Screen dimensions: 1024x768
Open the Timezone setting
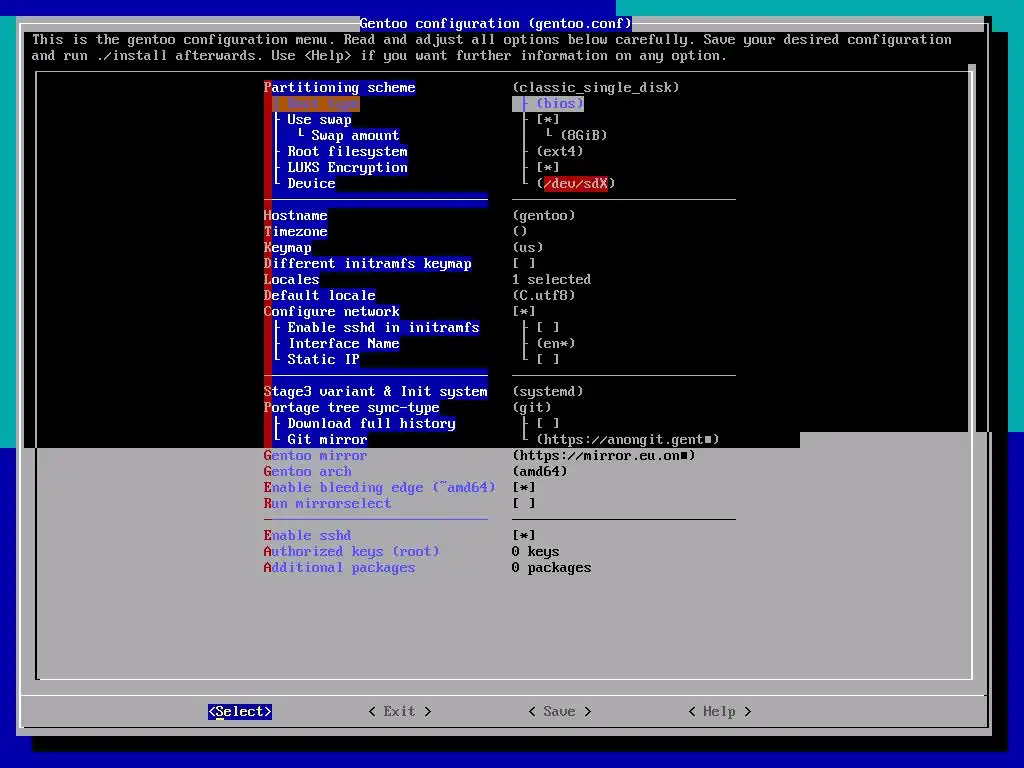coord(295,231)
